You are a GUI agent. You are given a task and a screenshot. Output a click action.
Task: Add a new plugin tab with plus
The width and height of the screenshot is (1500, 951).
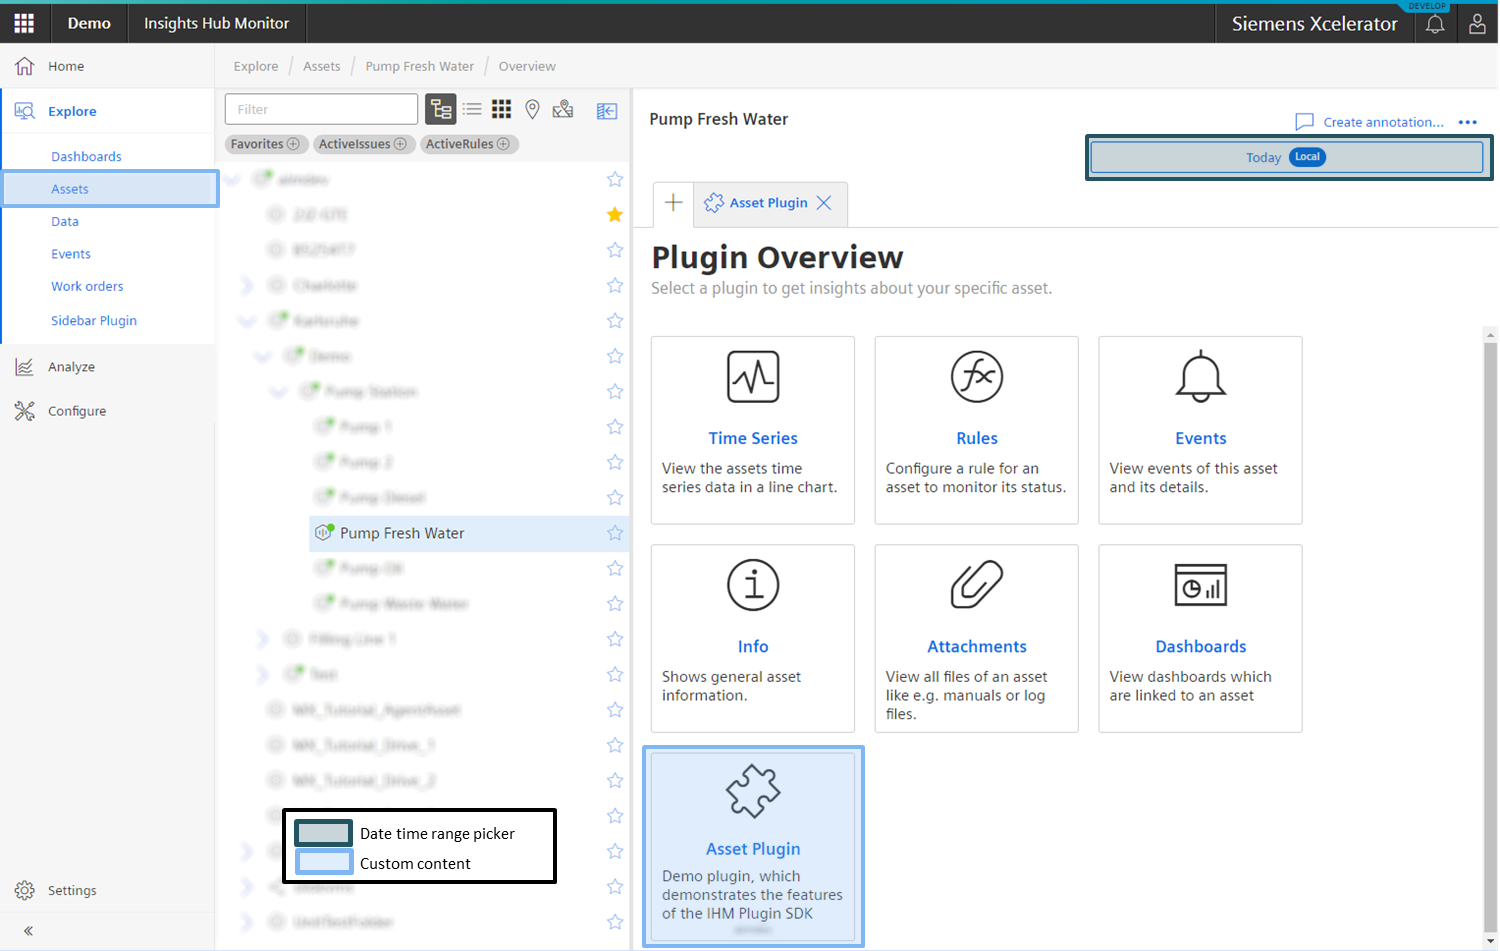[x=674, y=203]
